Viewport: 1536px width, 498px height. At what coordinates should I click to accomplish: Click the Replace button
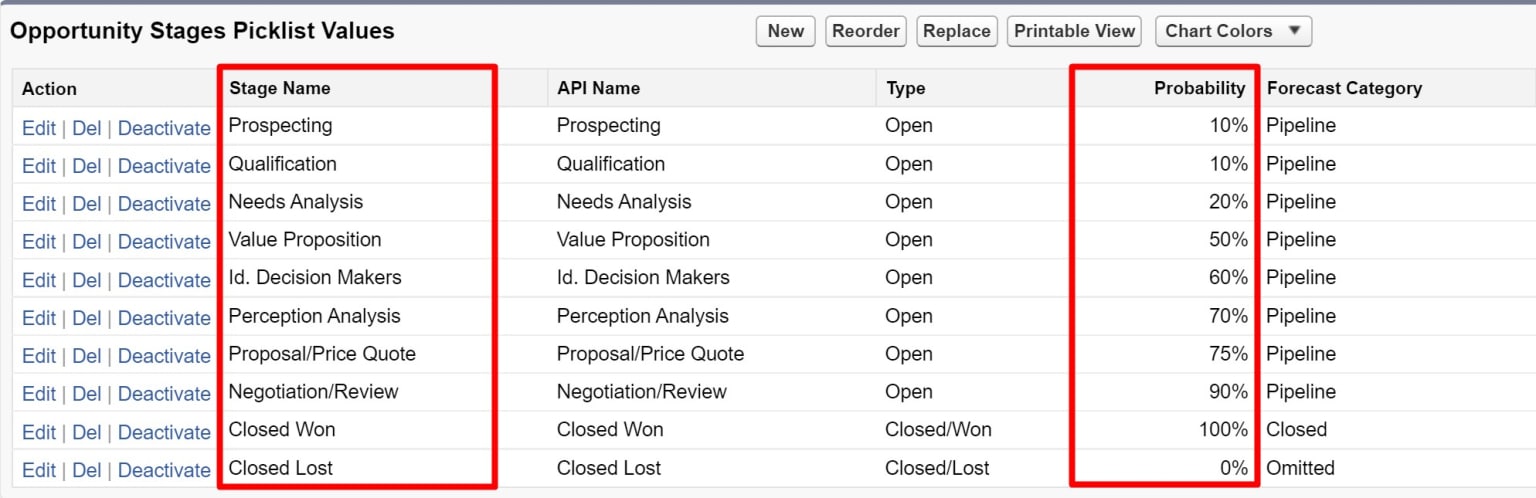956,31
